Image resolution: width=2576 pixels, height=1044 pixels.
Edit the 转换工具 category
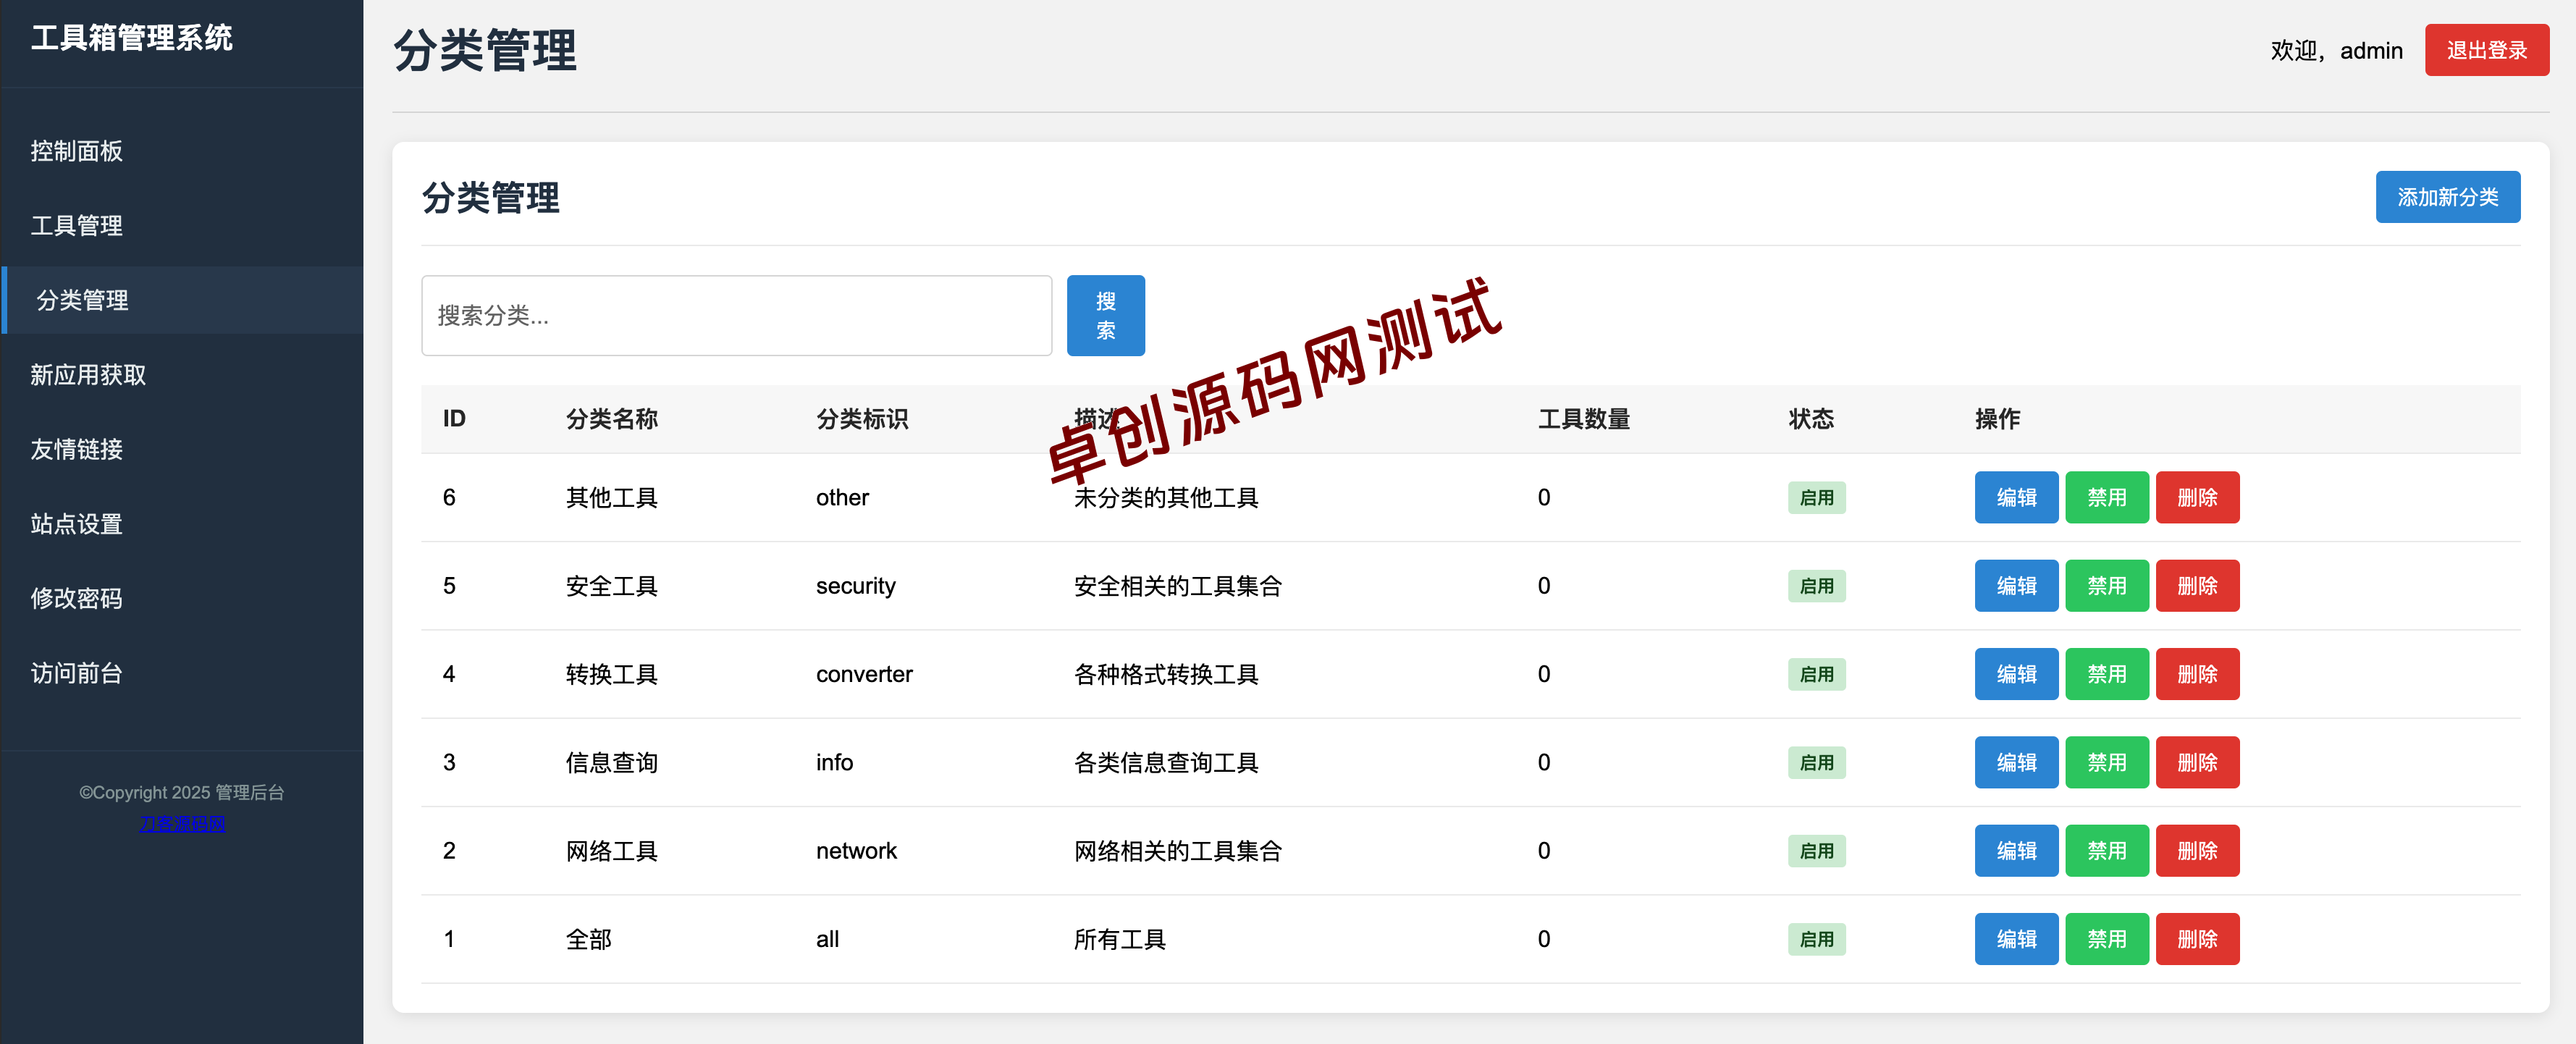click(x=2016, y=674)
